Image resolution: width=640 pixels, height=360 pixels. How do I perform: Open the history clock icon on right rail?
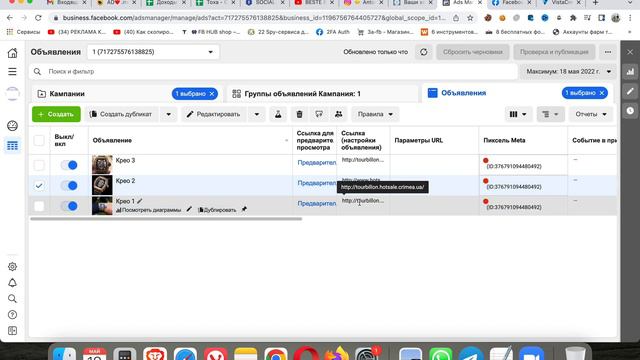coord(630,111)
